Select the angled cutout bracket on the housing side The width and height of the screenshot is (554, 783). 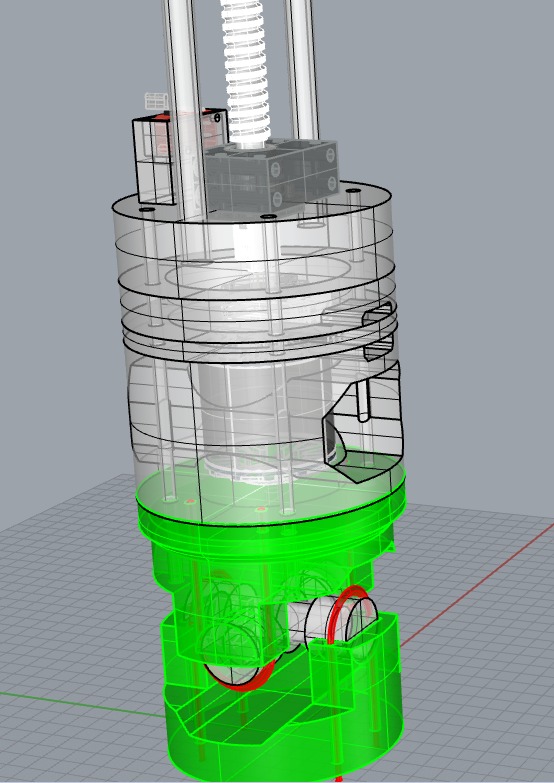tap(362, 422)
